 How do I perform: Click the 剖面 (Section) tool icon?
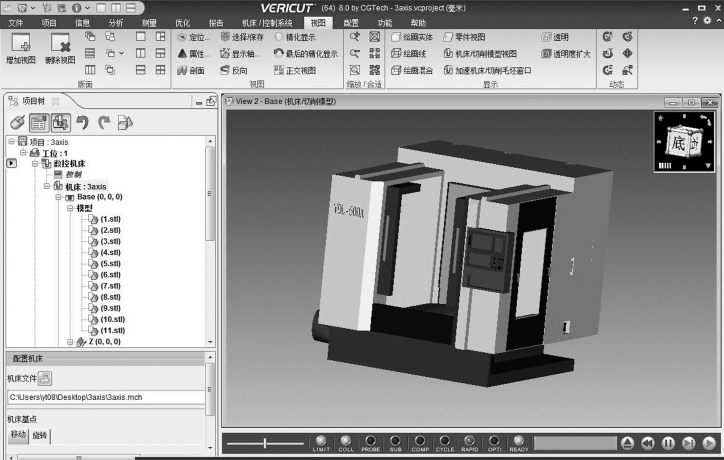pyautogui.click(x=183, y=71)
